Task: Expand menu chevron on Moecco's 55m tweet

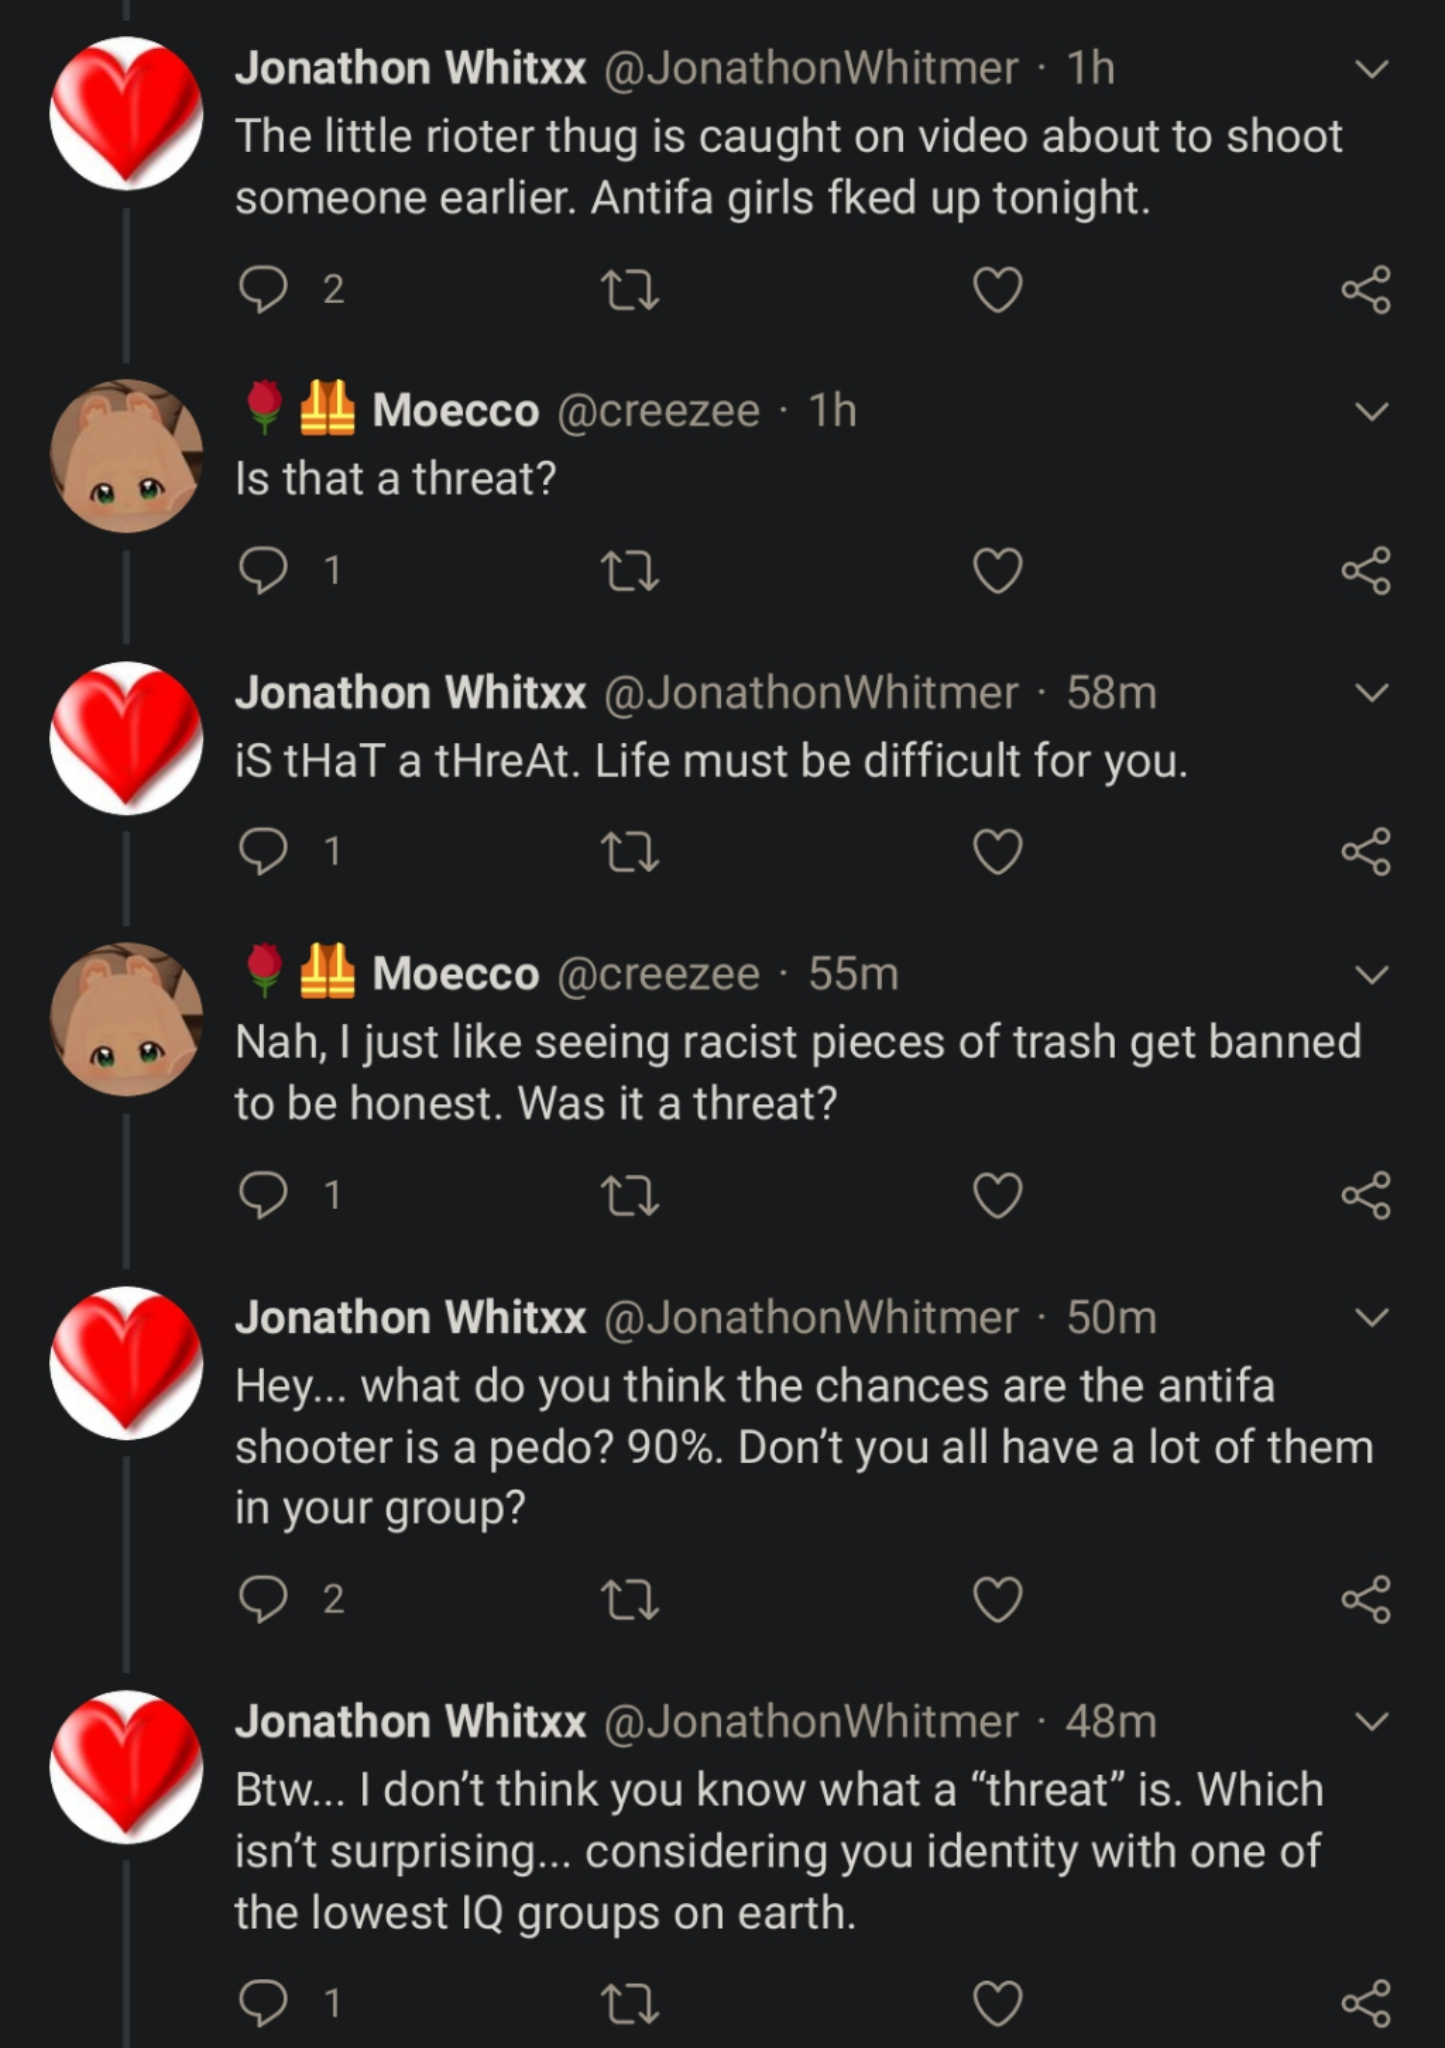Action: (x=1371, y=974)
